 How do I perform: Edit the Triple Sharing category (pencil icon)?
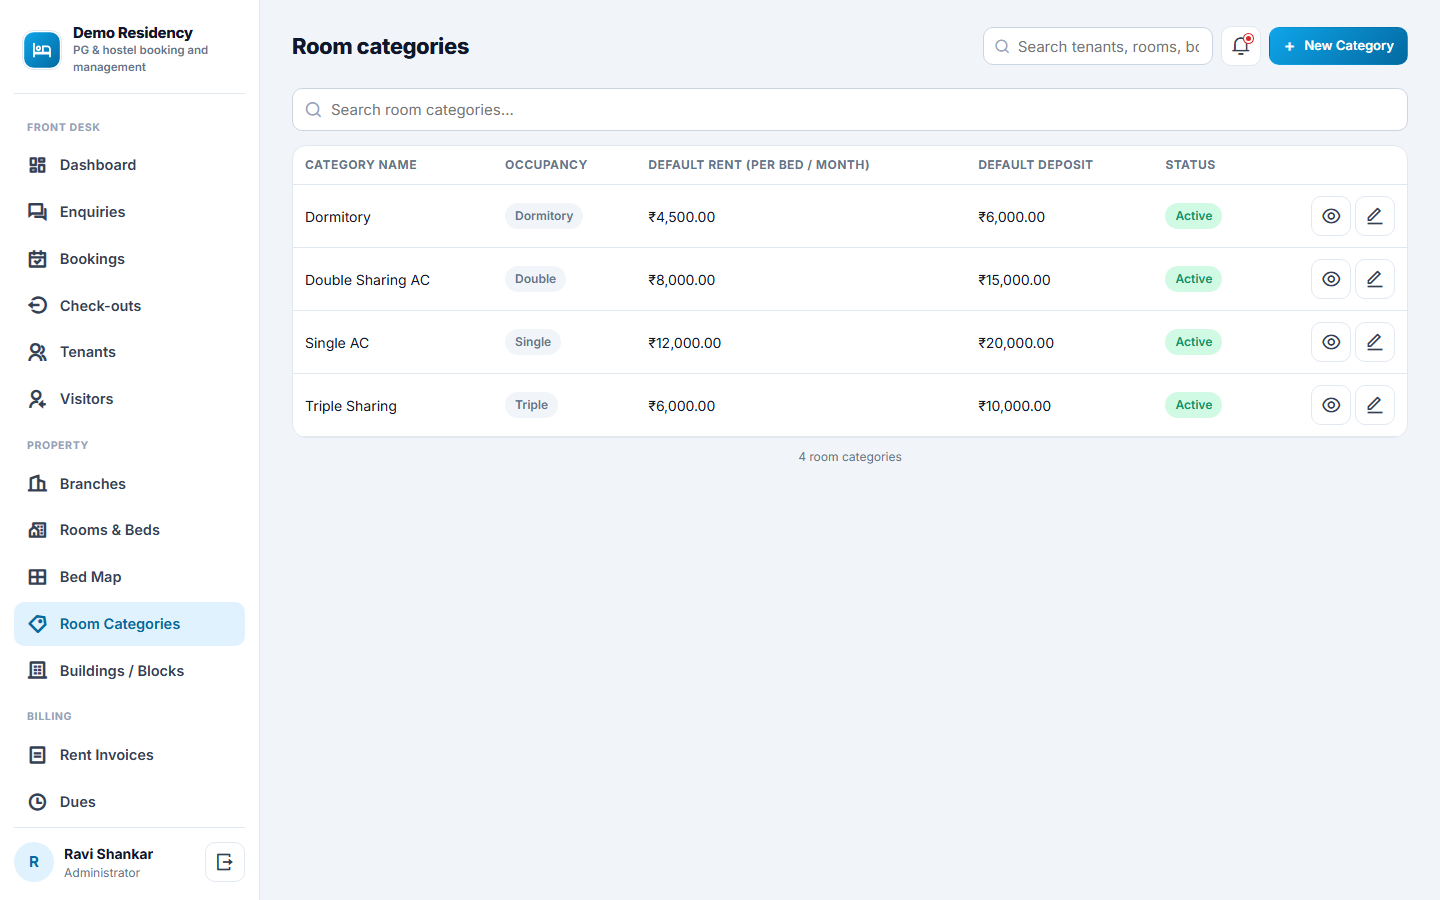(x=1375, y=405)
